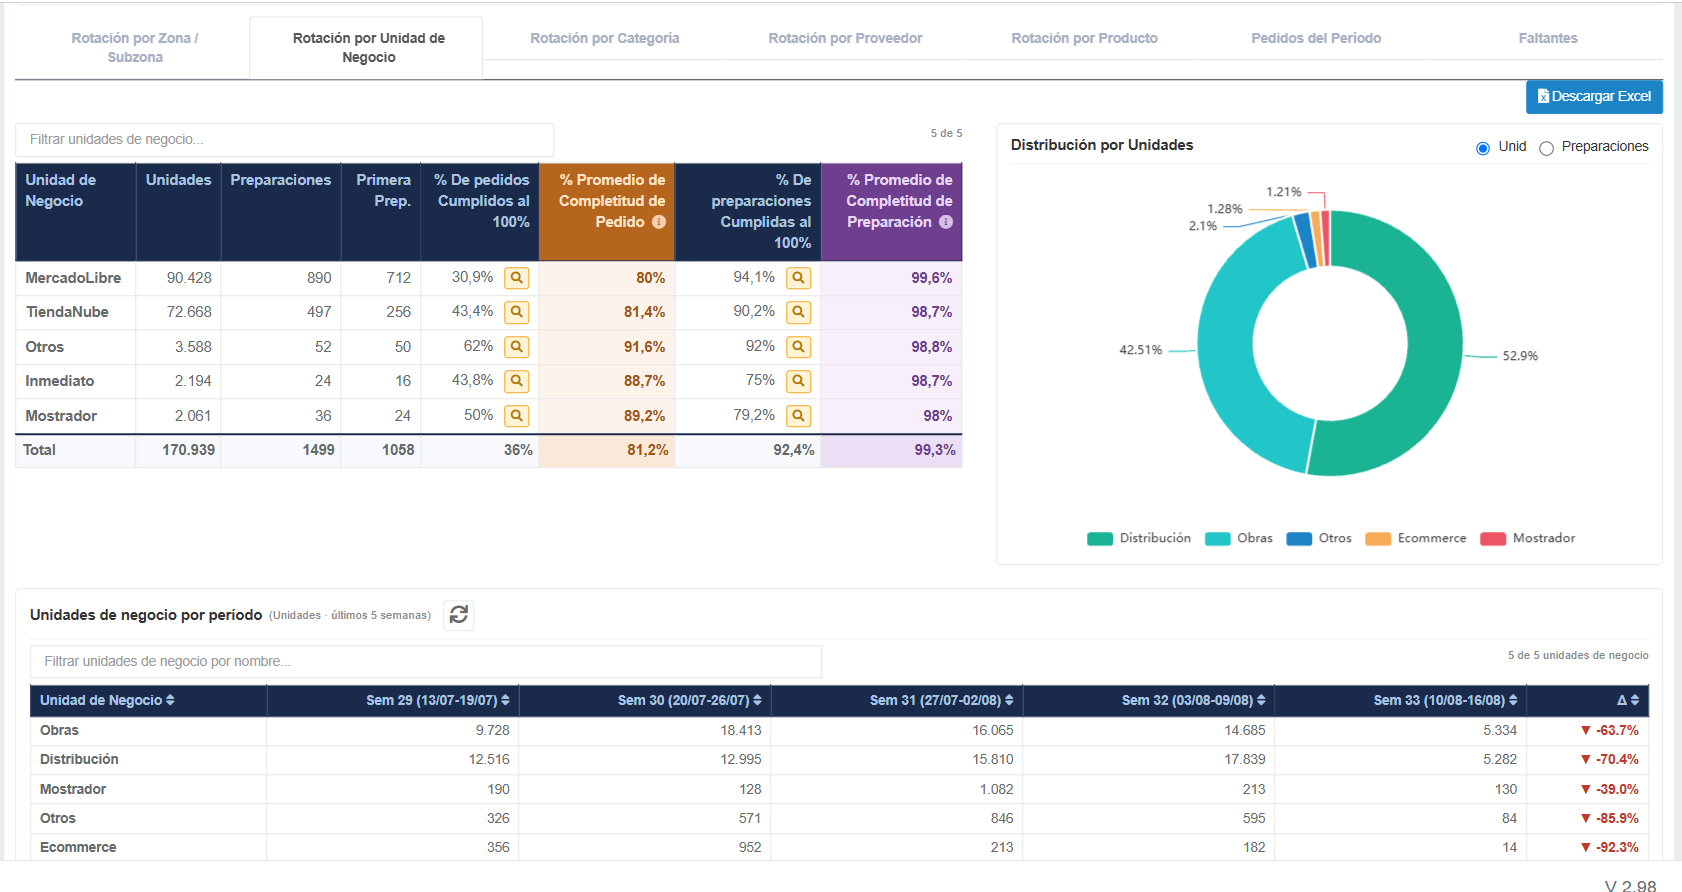Switch to Rotación por Zona / Subzona tab
The width and height of the screenshot is (1682, 892).
coord(134,48)
